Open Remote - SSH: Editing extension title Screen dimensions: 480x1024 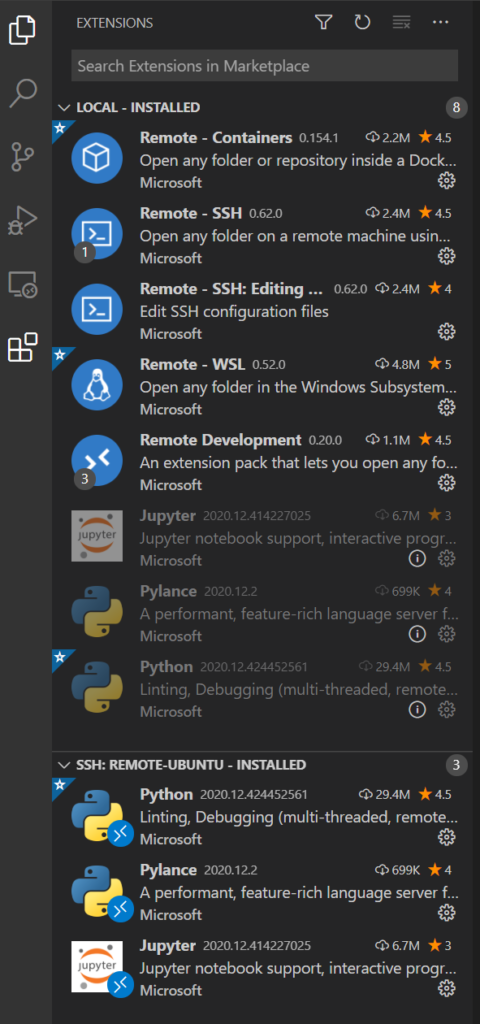(x=232, y=289)
